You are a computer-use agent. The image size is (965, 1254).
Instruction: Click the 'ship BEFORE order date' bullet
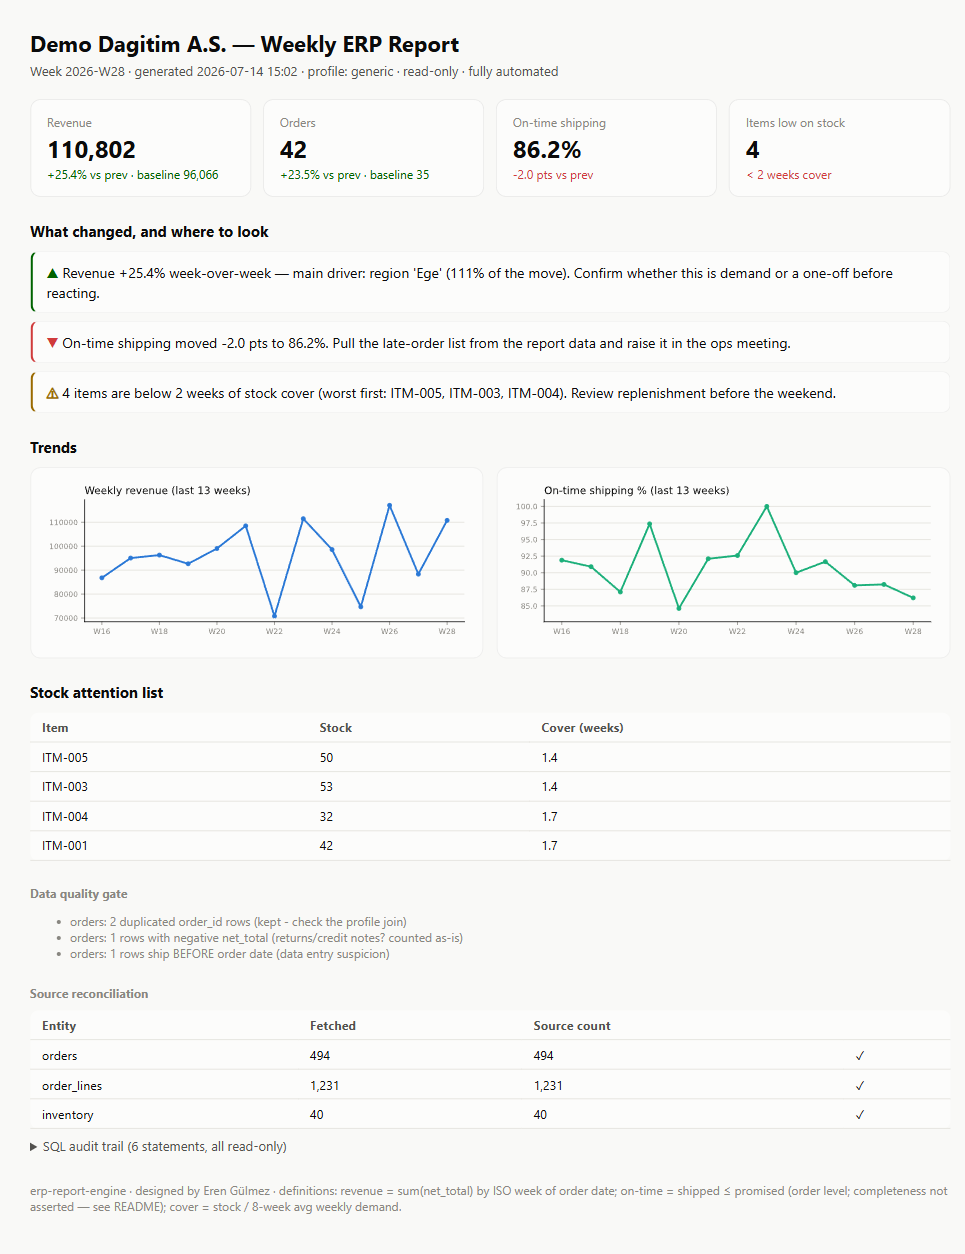pos(230,954)
